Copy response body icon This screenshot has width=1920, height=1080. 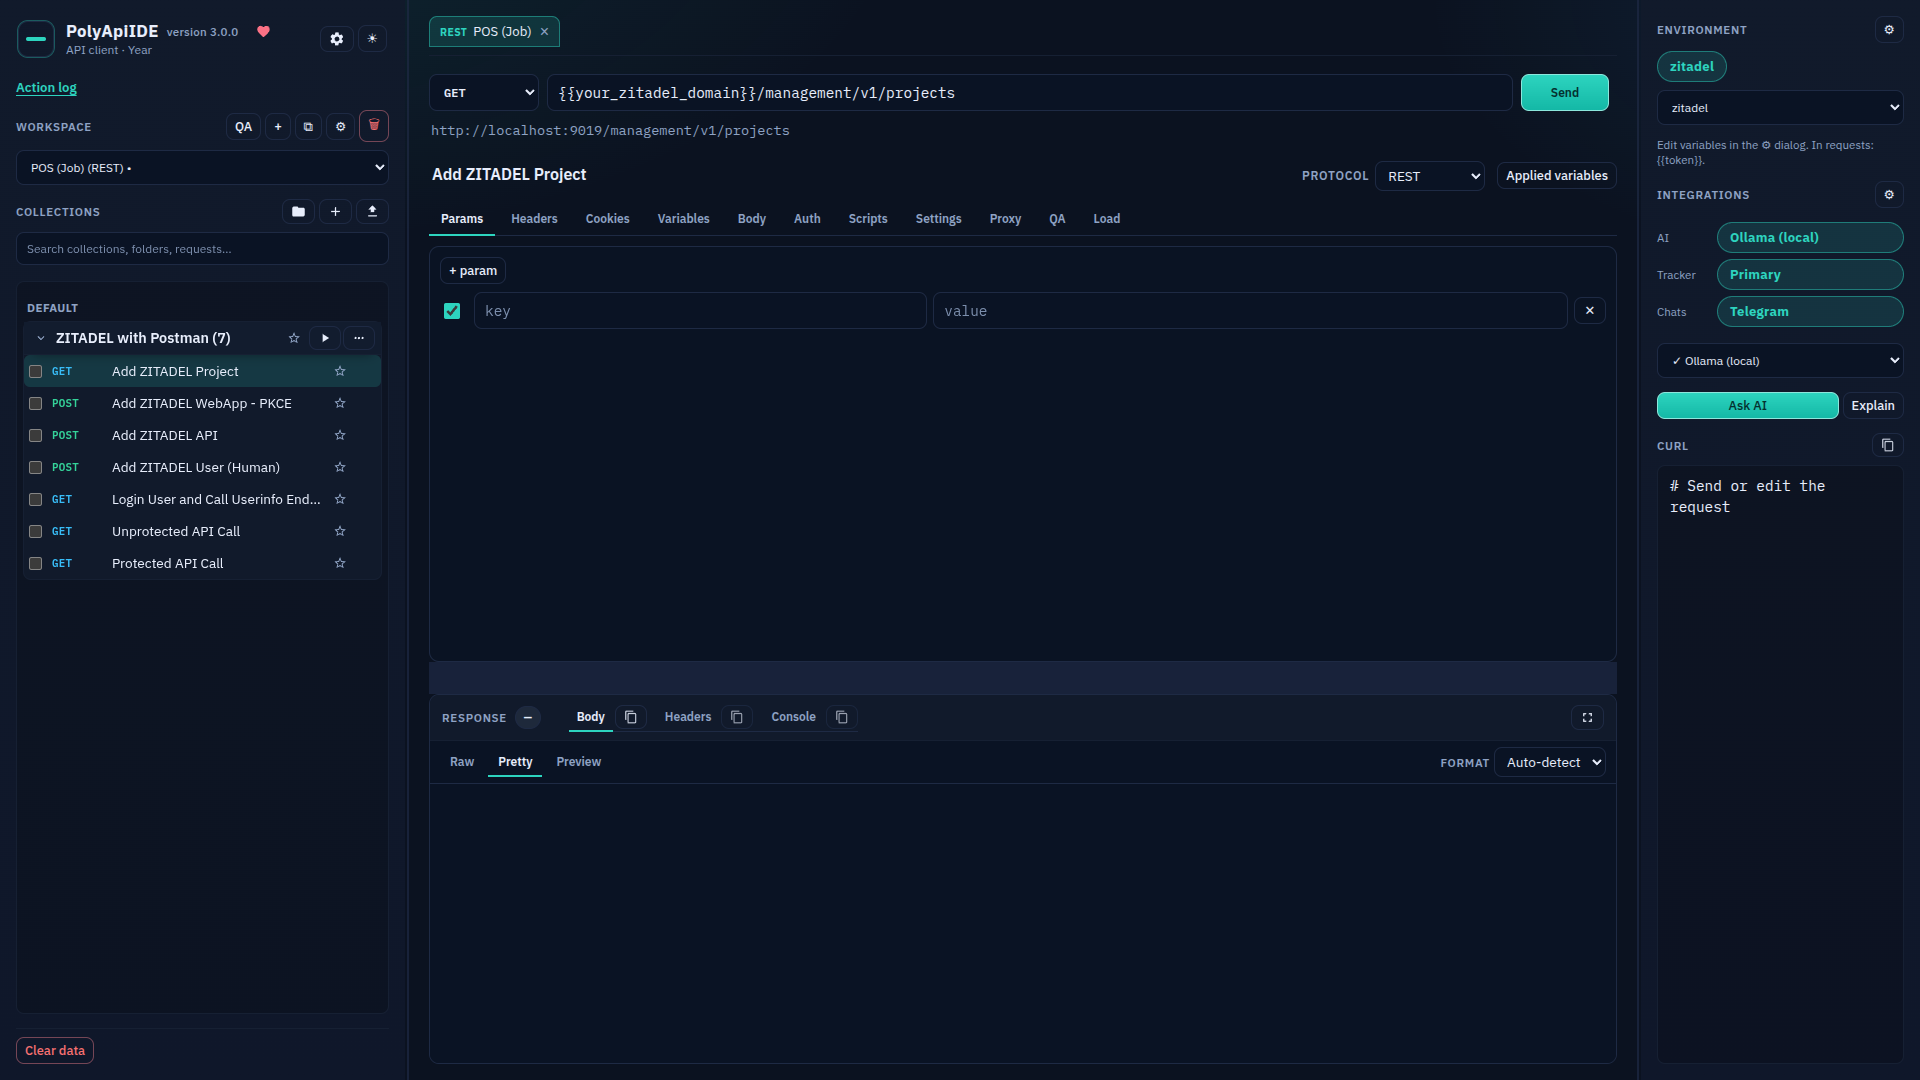click(631, 717)
